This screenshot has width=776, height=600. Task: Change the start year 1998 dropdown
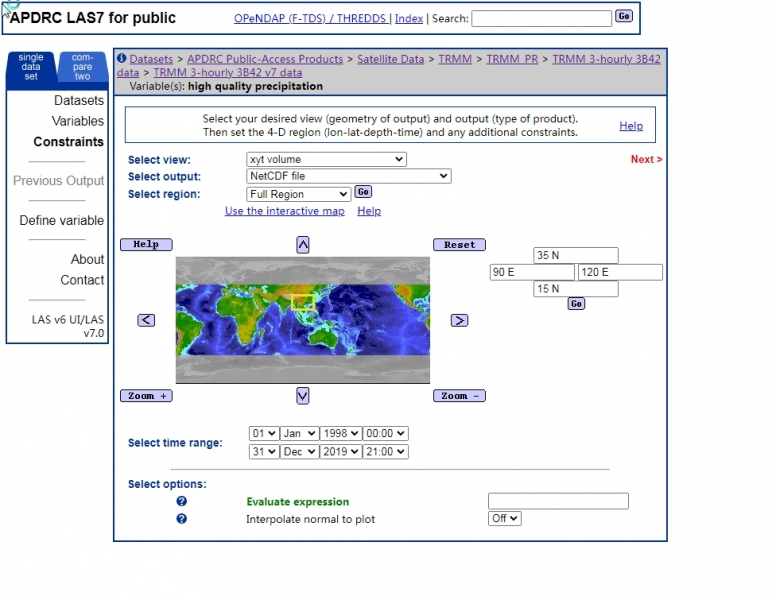tap(340, 434)
